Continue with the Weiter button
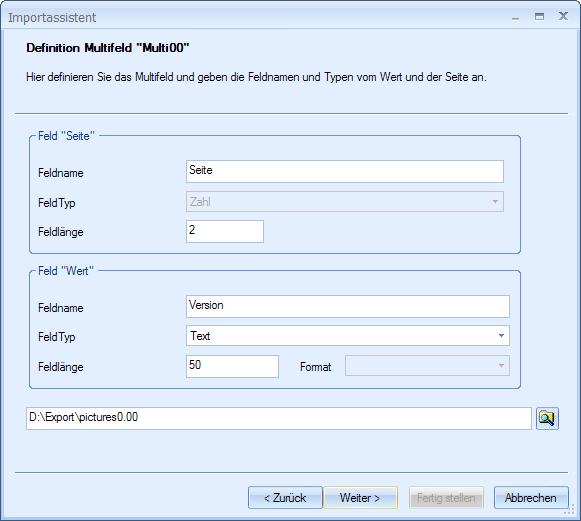Image resolution: width=581 pixels, height=521 pixels. click(x=360, y=498)
